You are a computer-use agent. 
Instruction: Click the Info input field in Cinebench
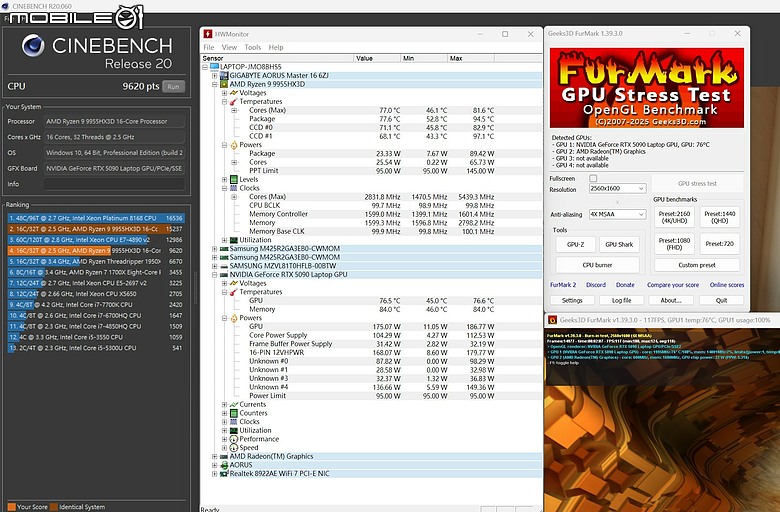tap(114, 184)
